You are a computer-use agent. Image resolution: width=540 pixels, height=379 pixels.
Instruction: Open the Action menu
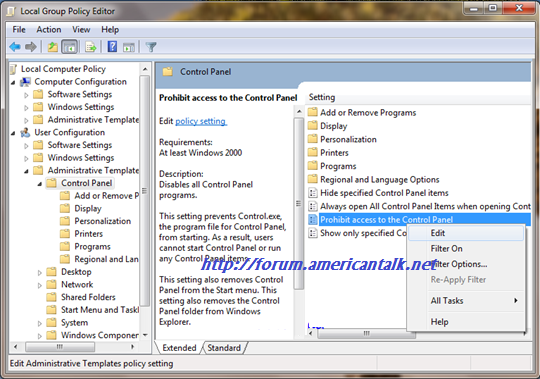click(x=49, y=30)
